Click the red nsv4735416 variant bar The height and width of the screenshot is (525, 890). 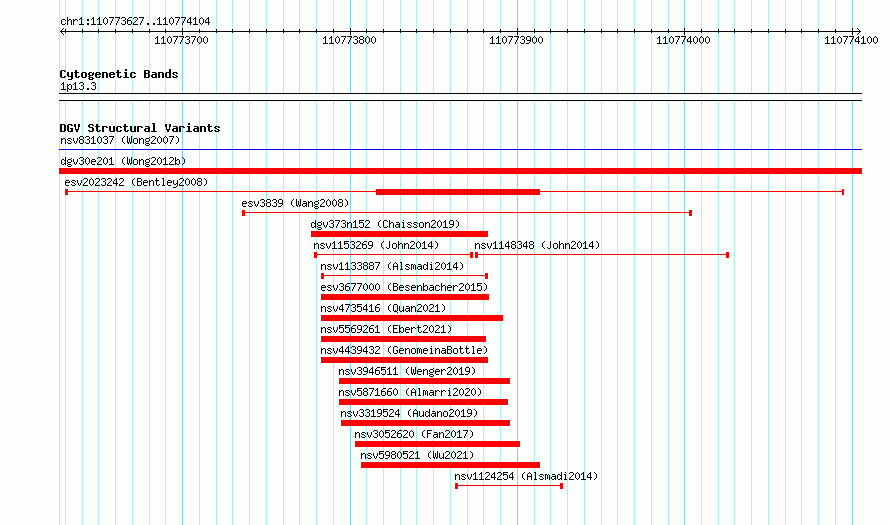[x=412, y=318]
